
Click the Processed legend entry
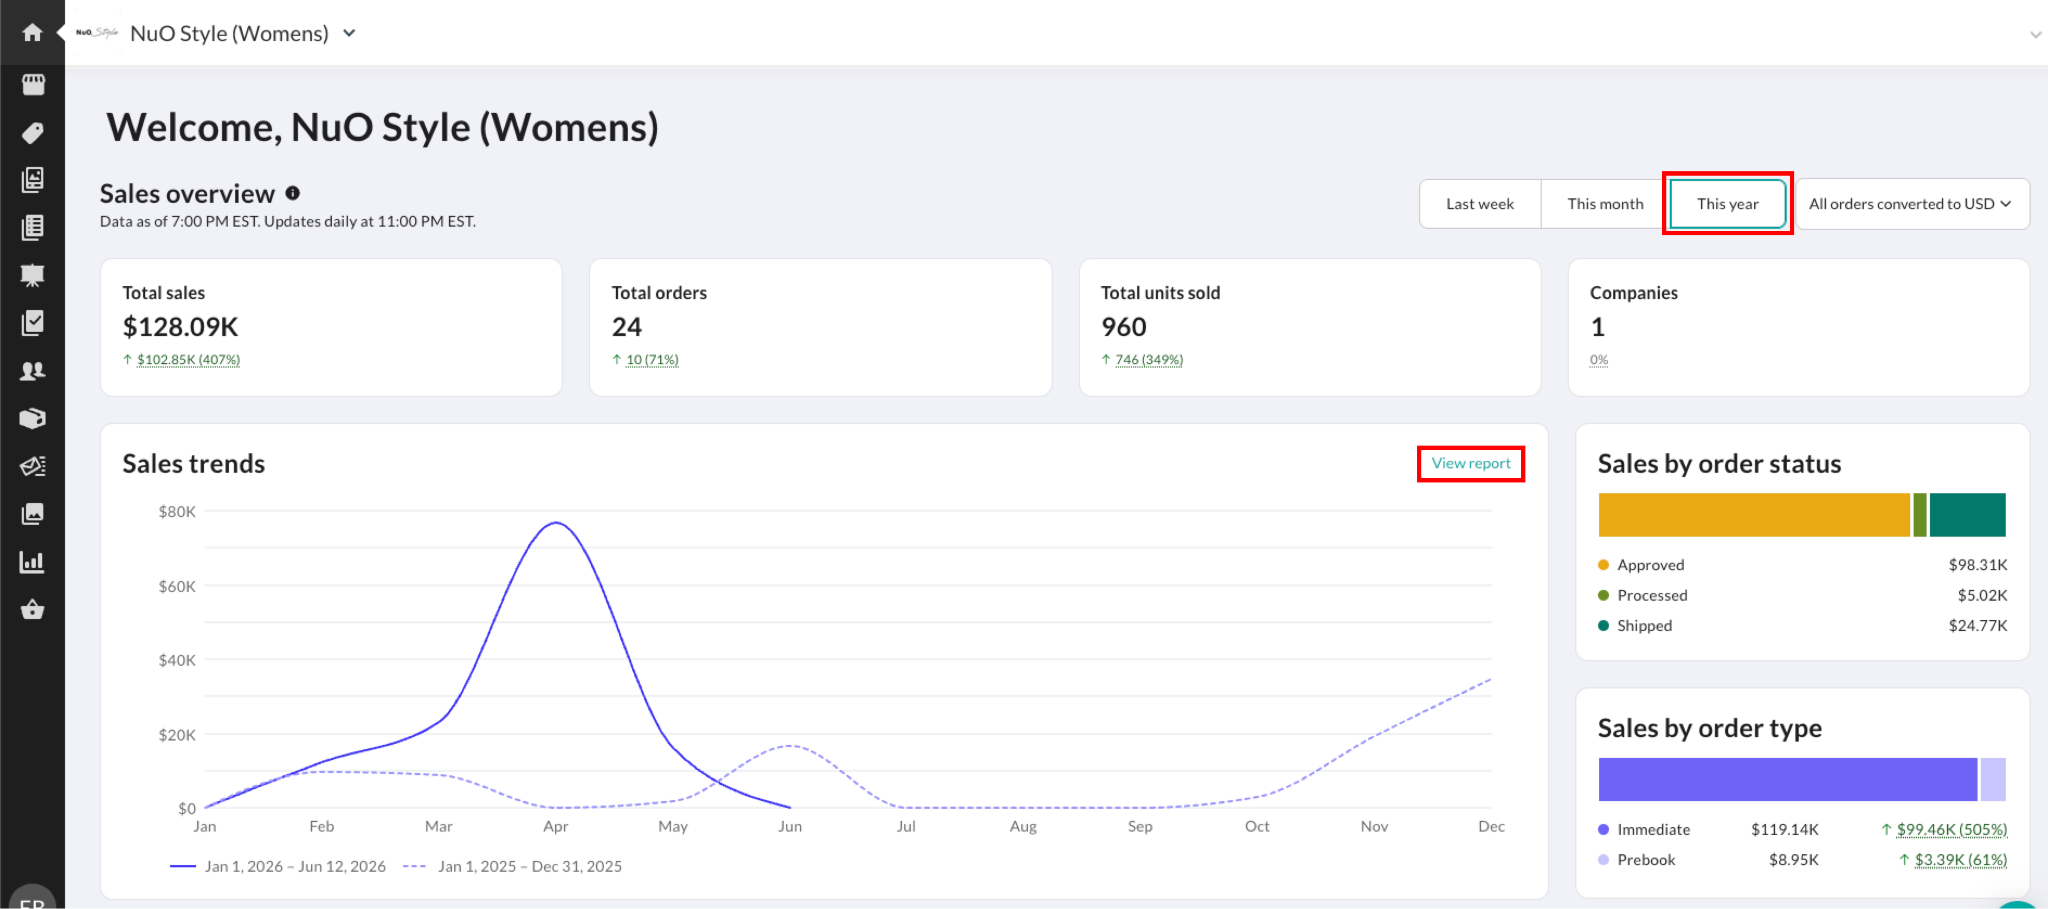click(x=1643, y=595)
